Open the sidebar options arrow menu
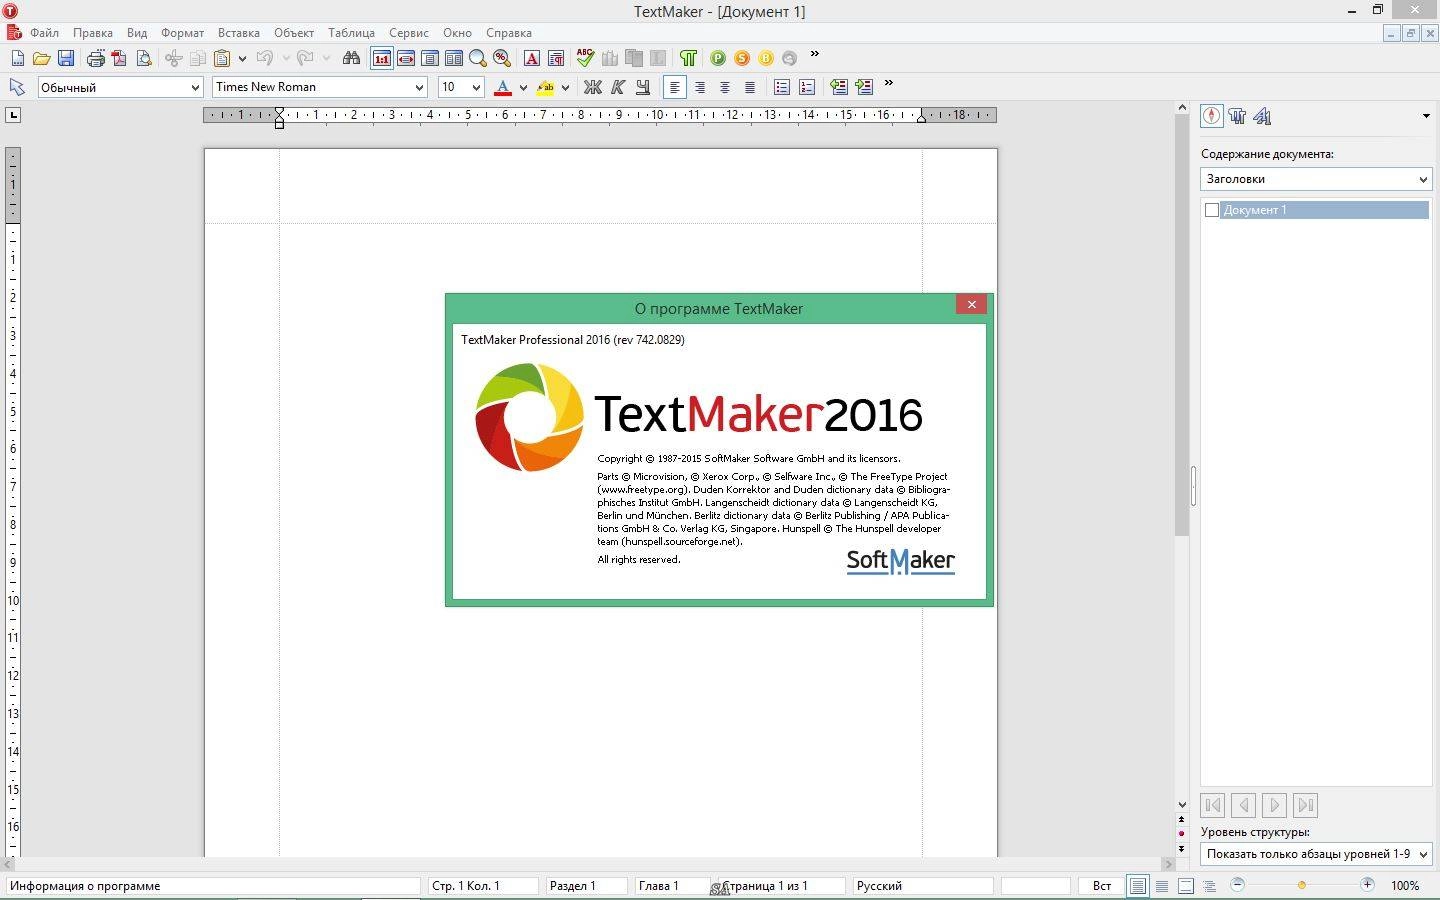 (1426, 117)
